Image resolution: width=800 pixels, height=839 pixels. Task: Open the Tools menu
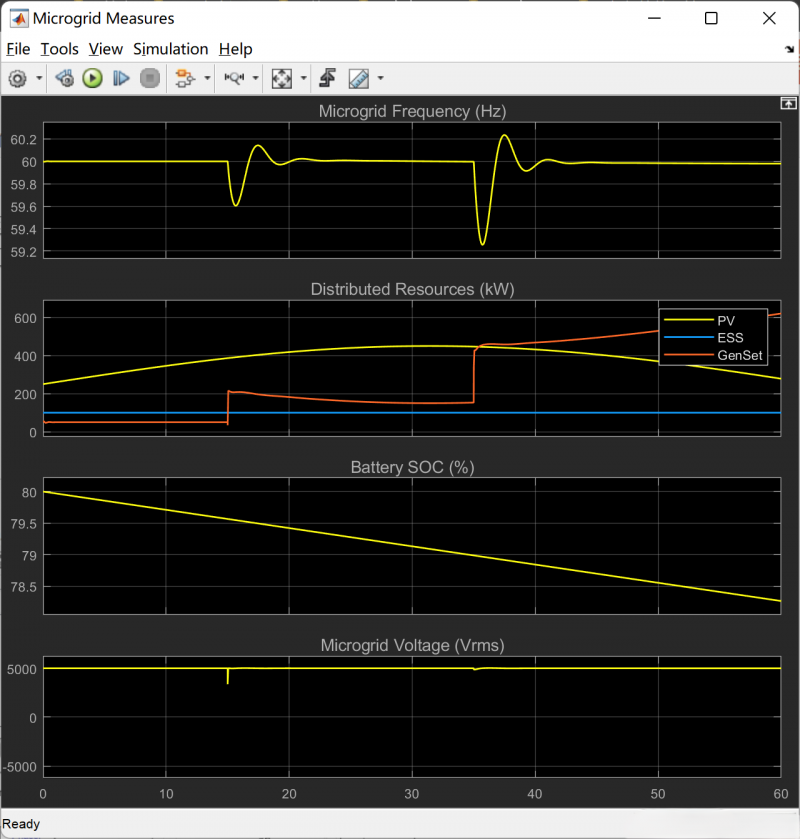pyautogui.click(x=59, y=49)
